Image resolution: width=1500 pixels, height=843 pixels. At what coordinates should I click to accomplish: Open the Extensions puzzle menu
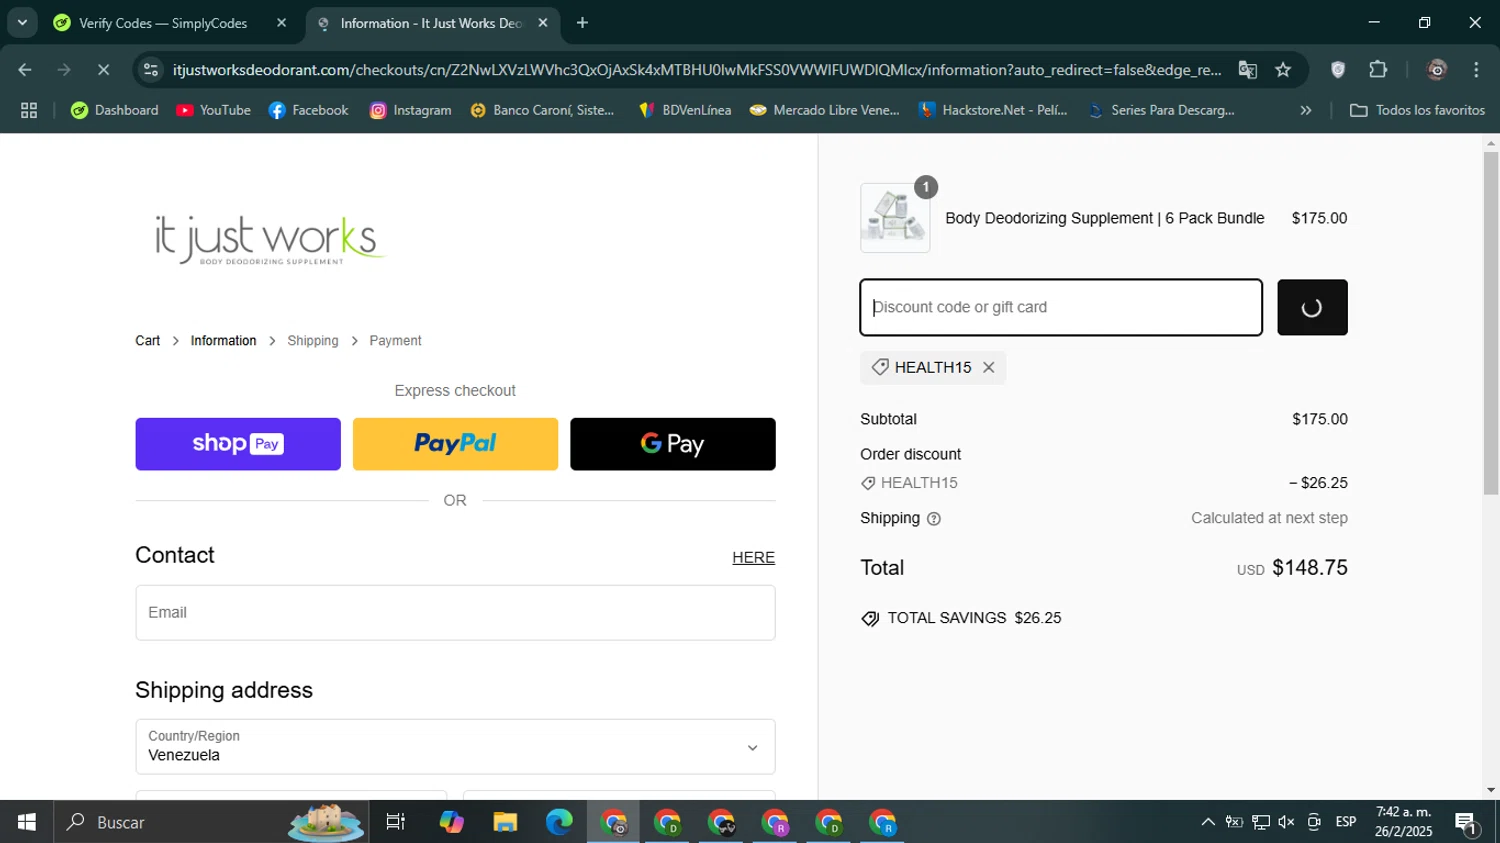[1378, 70]
